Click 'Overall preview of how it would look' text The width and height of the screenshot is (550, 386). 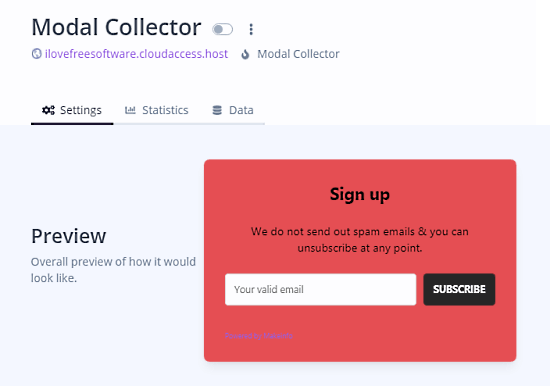point(113,270)
